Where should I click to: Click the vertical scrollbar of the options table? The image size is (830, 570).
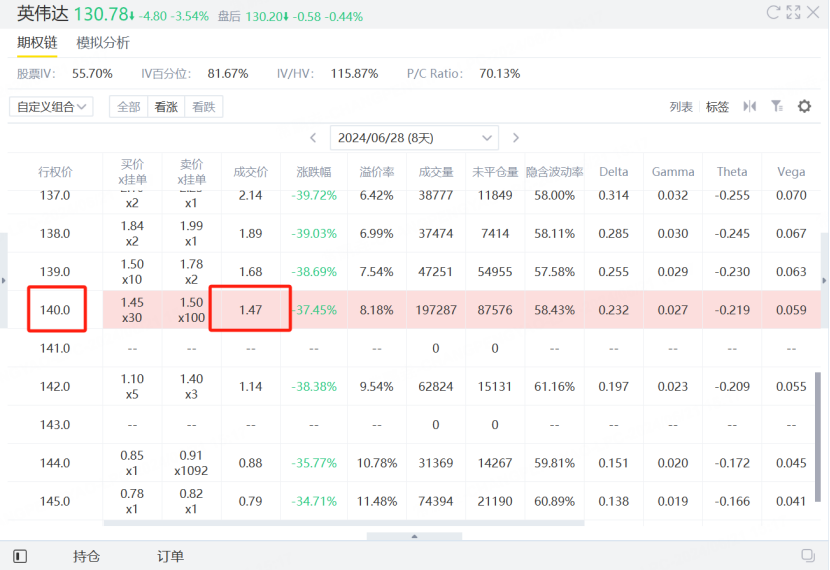818,437
